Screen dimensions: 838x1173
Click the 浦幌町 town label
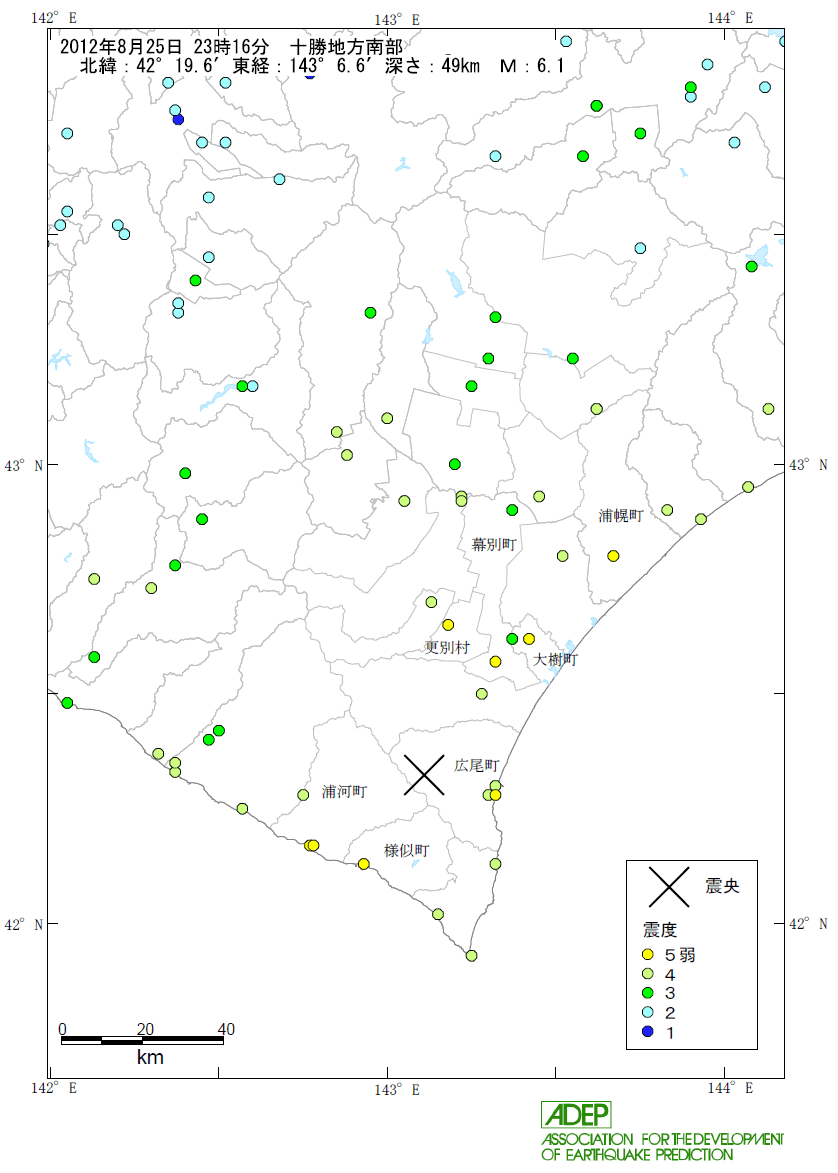[x=621, y=516]
